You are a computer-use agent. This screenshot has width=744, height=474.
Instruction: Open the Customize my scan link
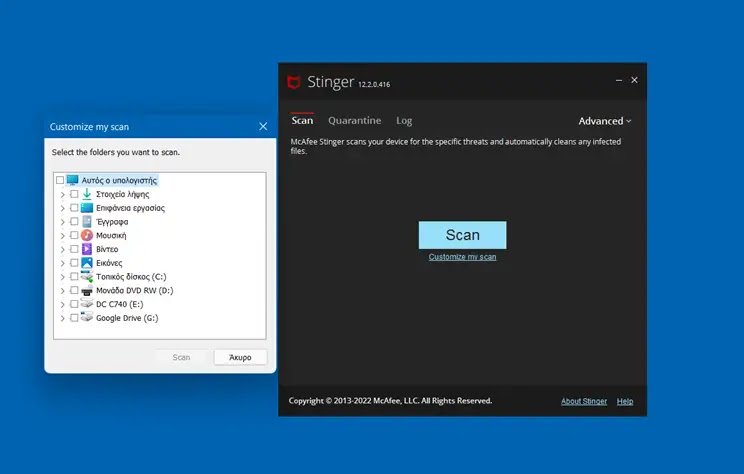462,257
